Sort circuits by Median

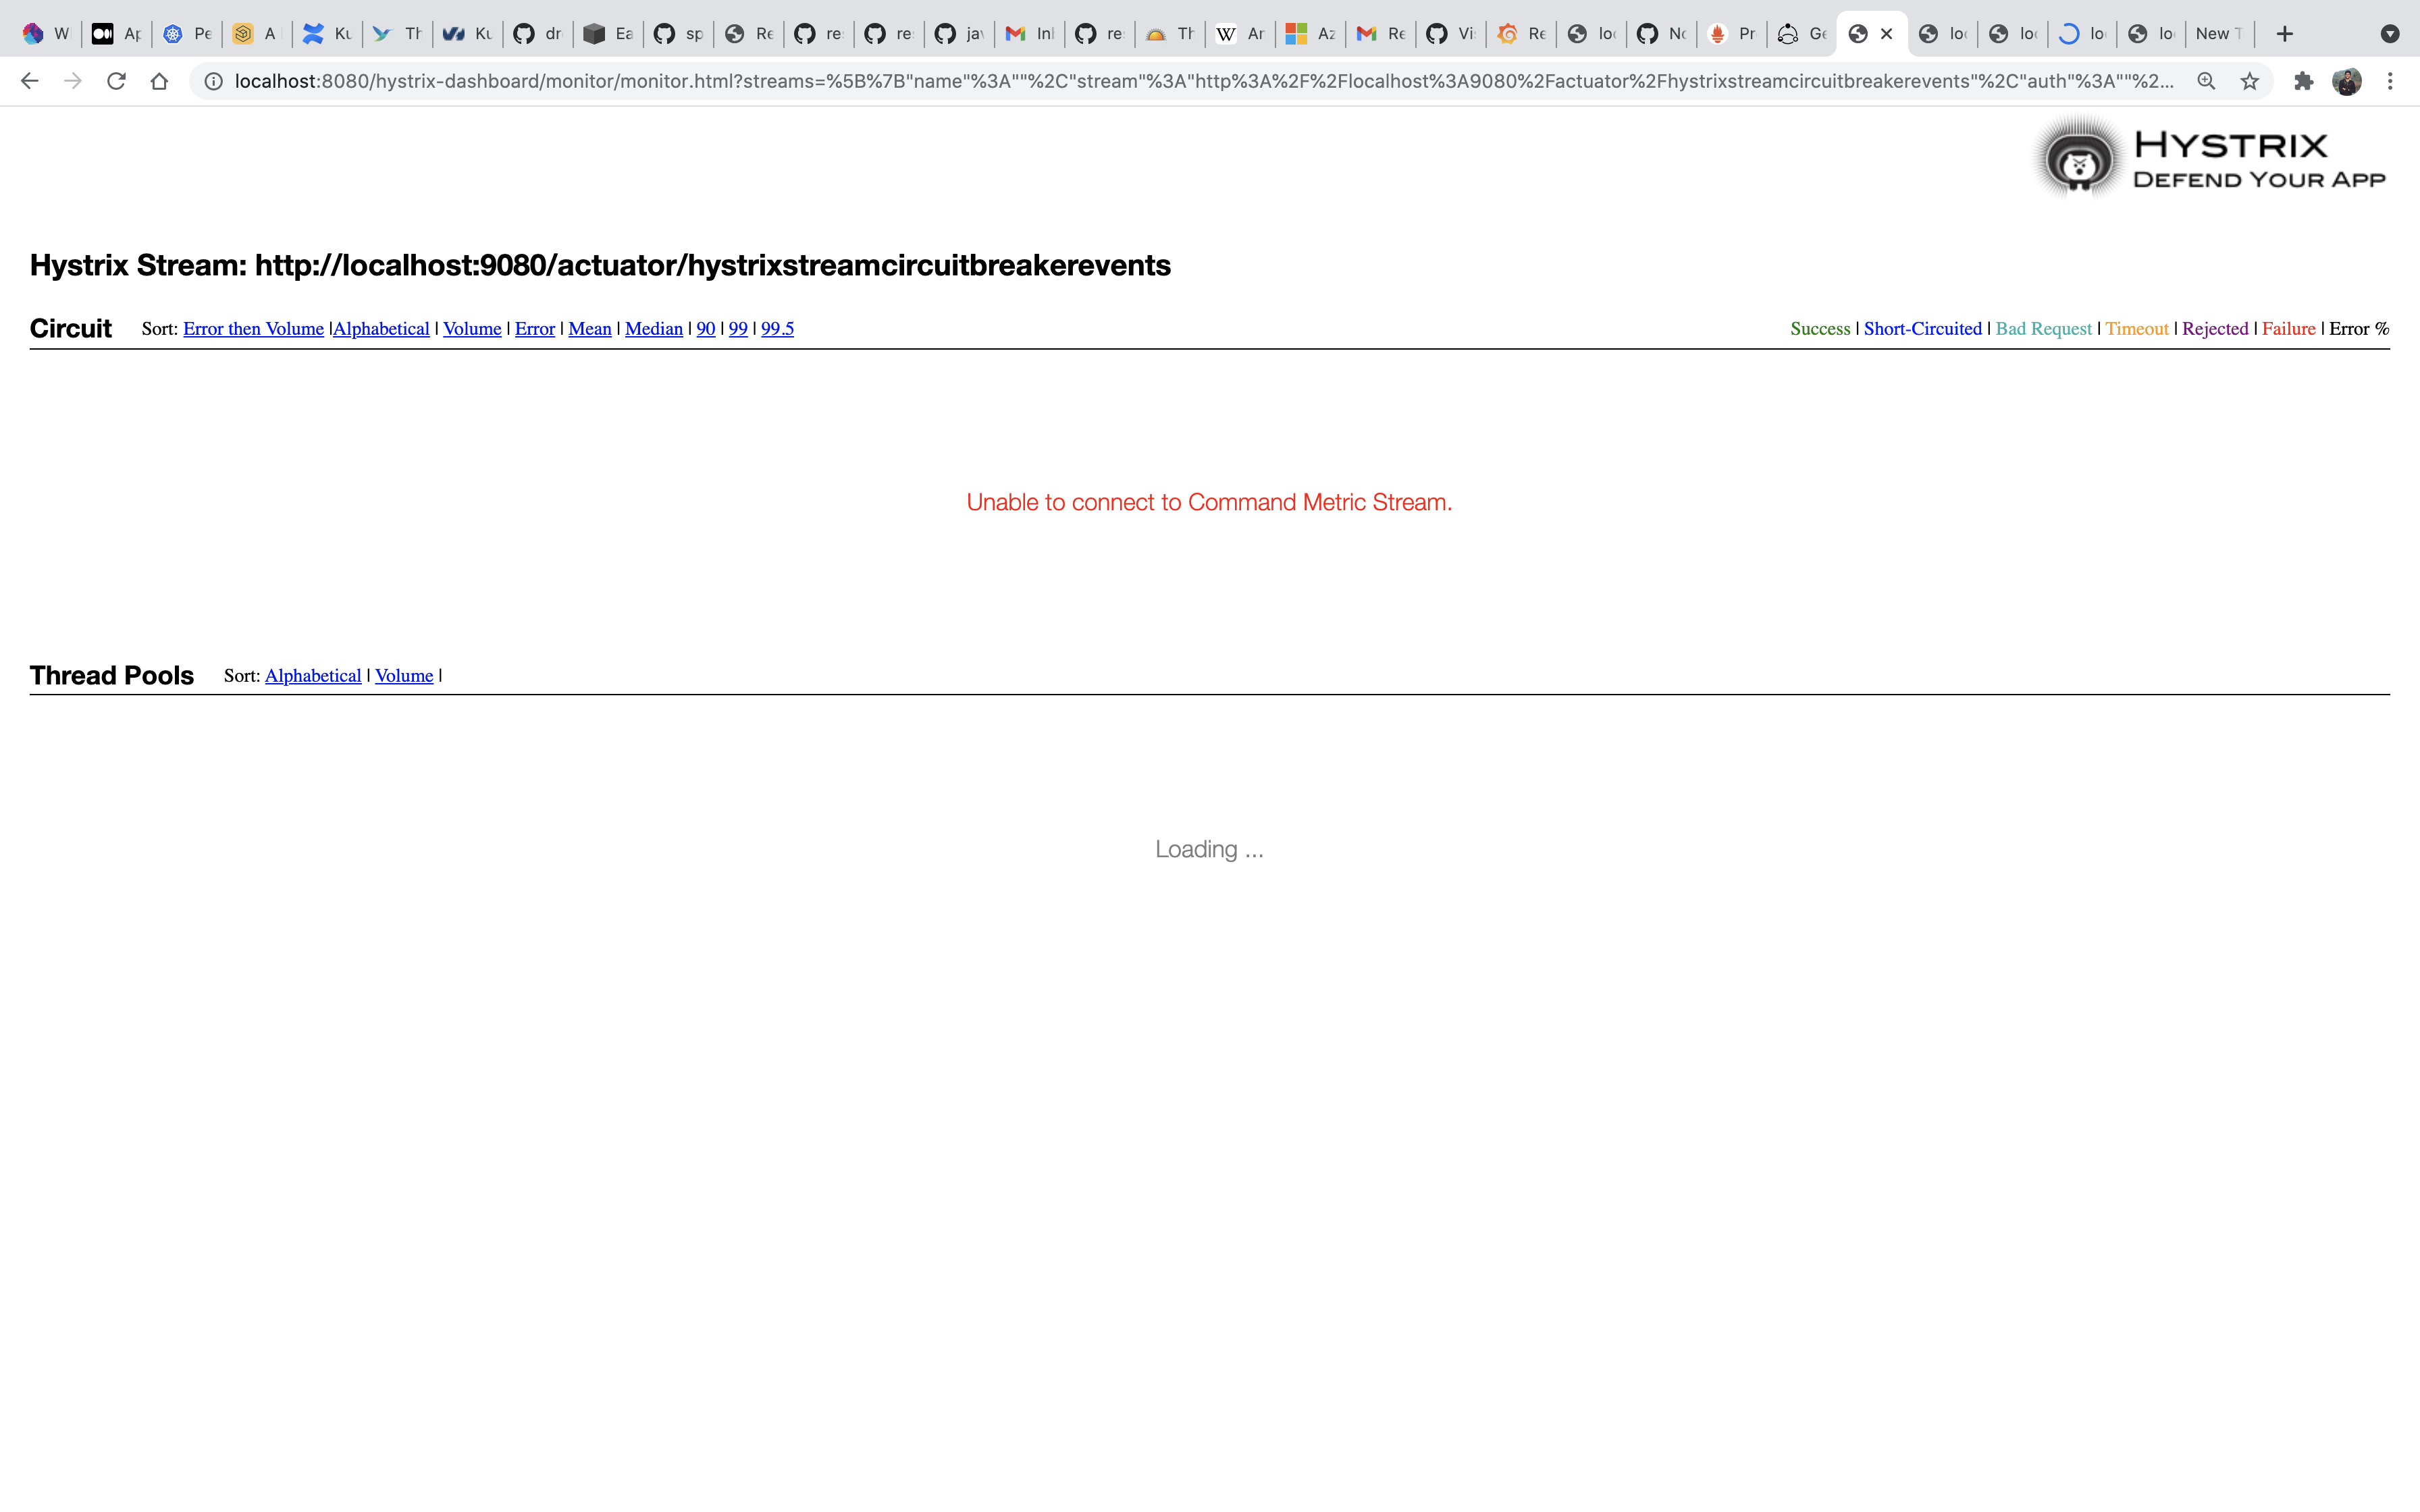coord(653,329)
